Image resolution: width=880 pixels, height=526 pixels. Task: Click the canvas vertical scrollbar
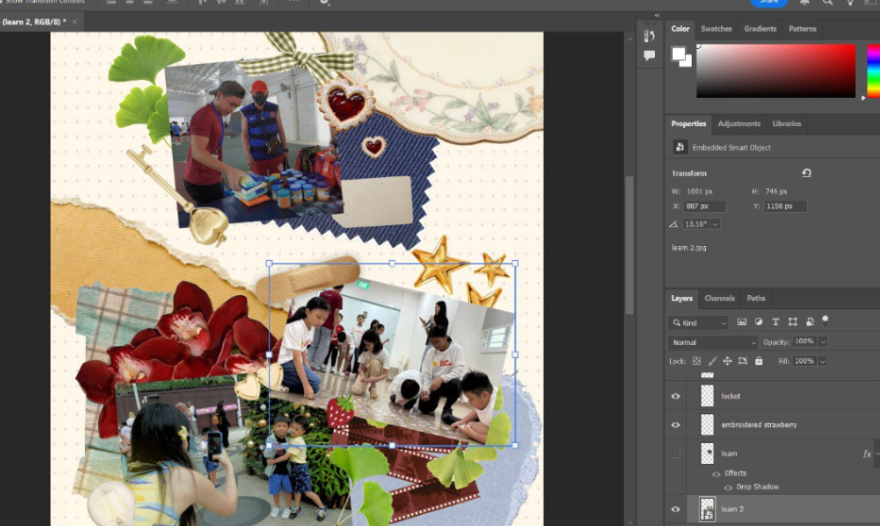pyautogui.click(x=629, y=245)
